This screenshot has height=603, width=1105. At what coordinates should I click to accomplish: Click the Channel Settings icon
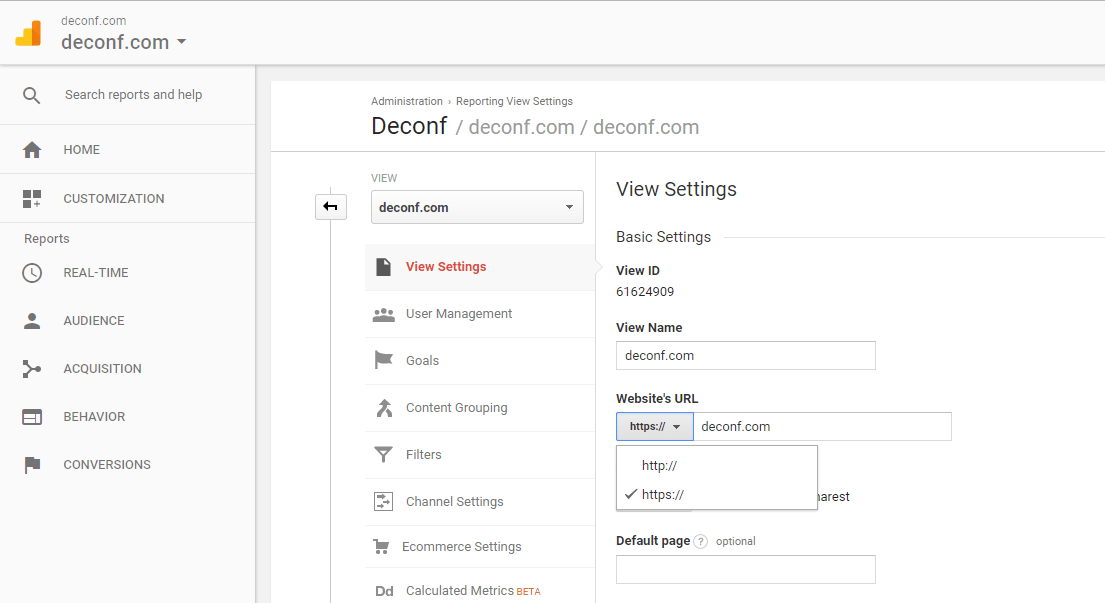click(383, 502)
